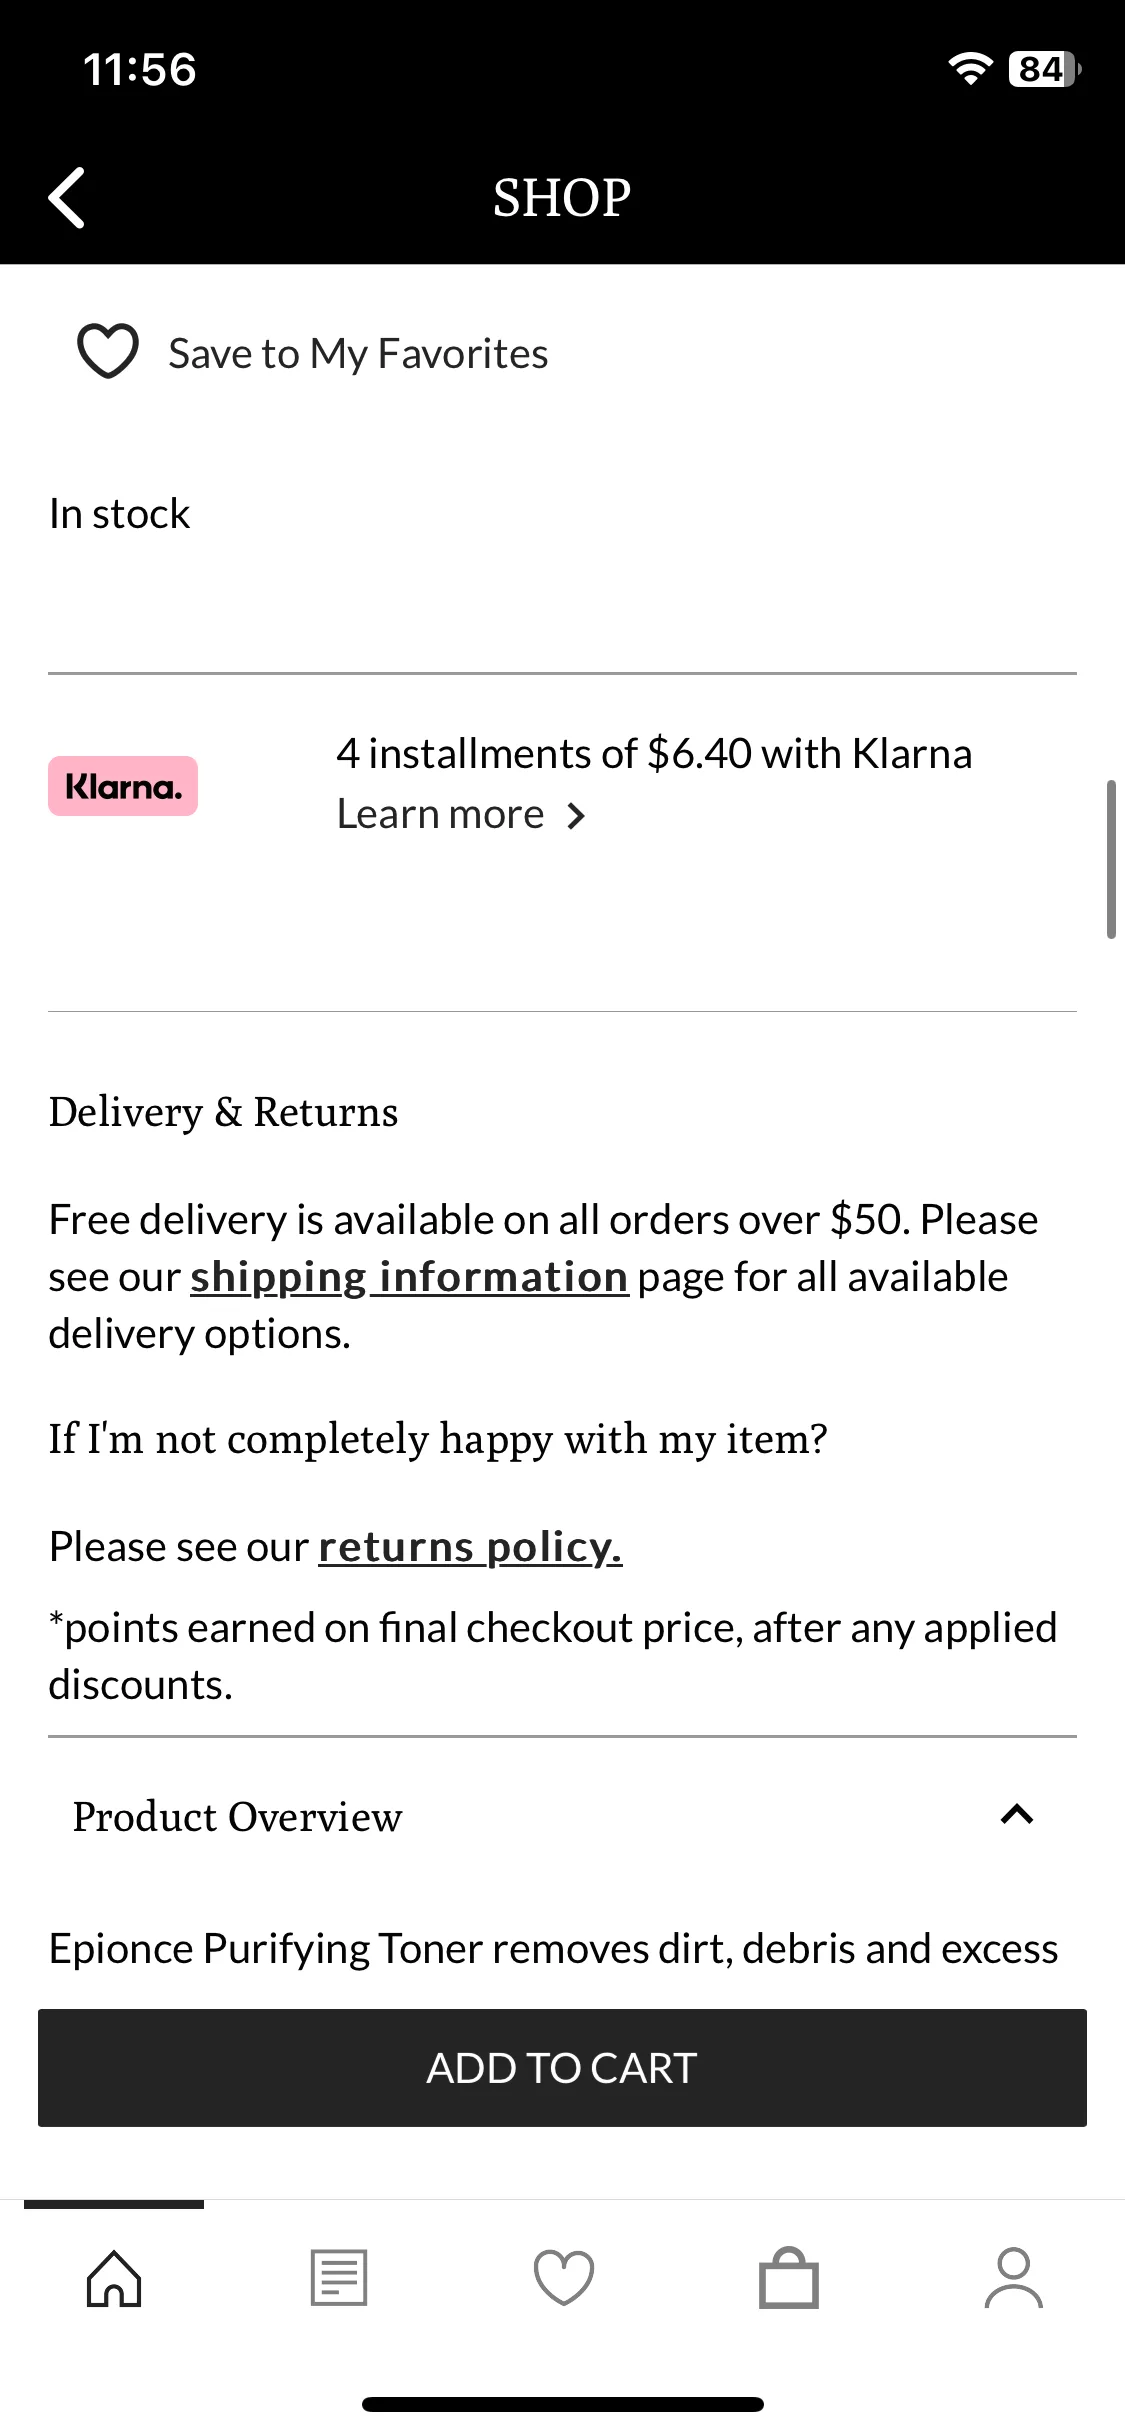The height and width of the screenshot is (2436, 1125).
Task: Open the favorites heart tab
Action: point(564,2279)
